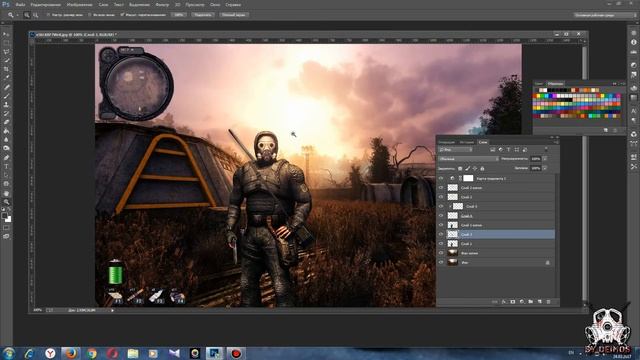Switch to the История panel tab
This screenshot has width=640, height=360.
(x=467, y=142)
